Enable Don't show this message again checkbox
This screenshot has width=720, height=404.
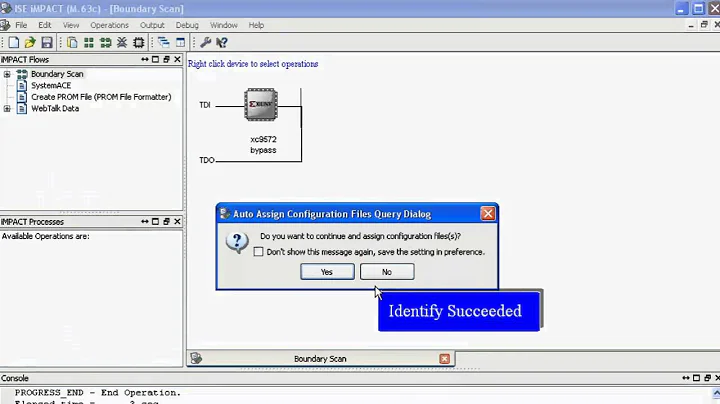[259, 252]
